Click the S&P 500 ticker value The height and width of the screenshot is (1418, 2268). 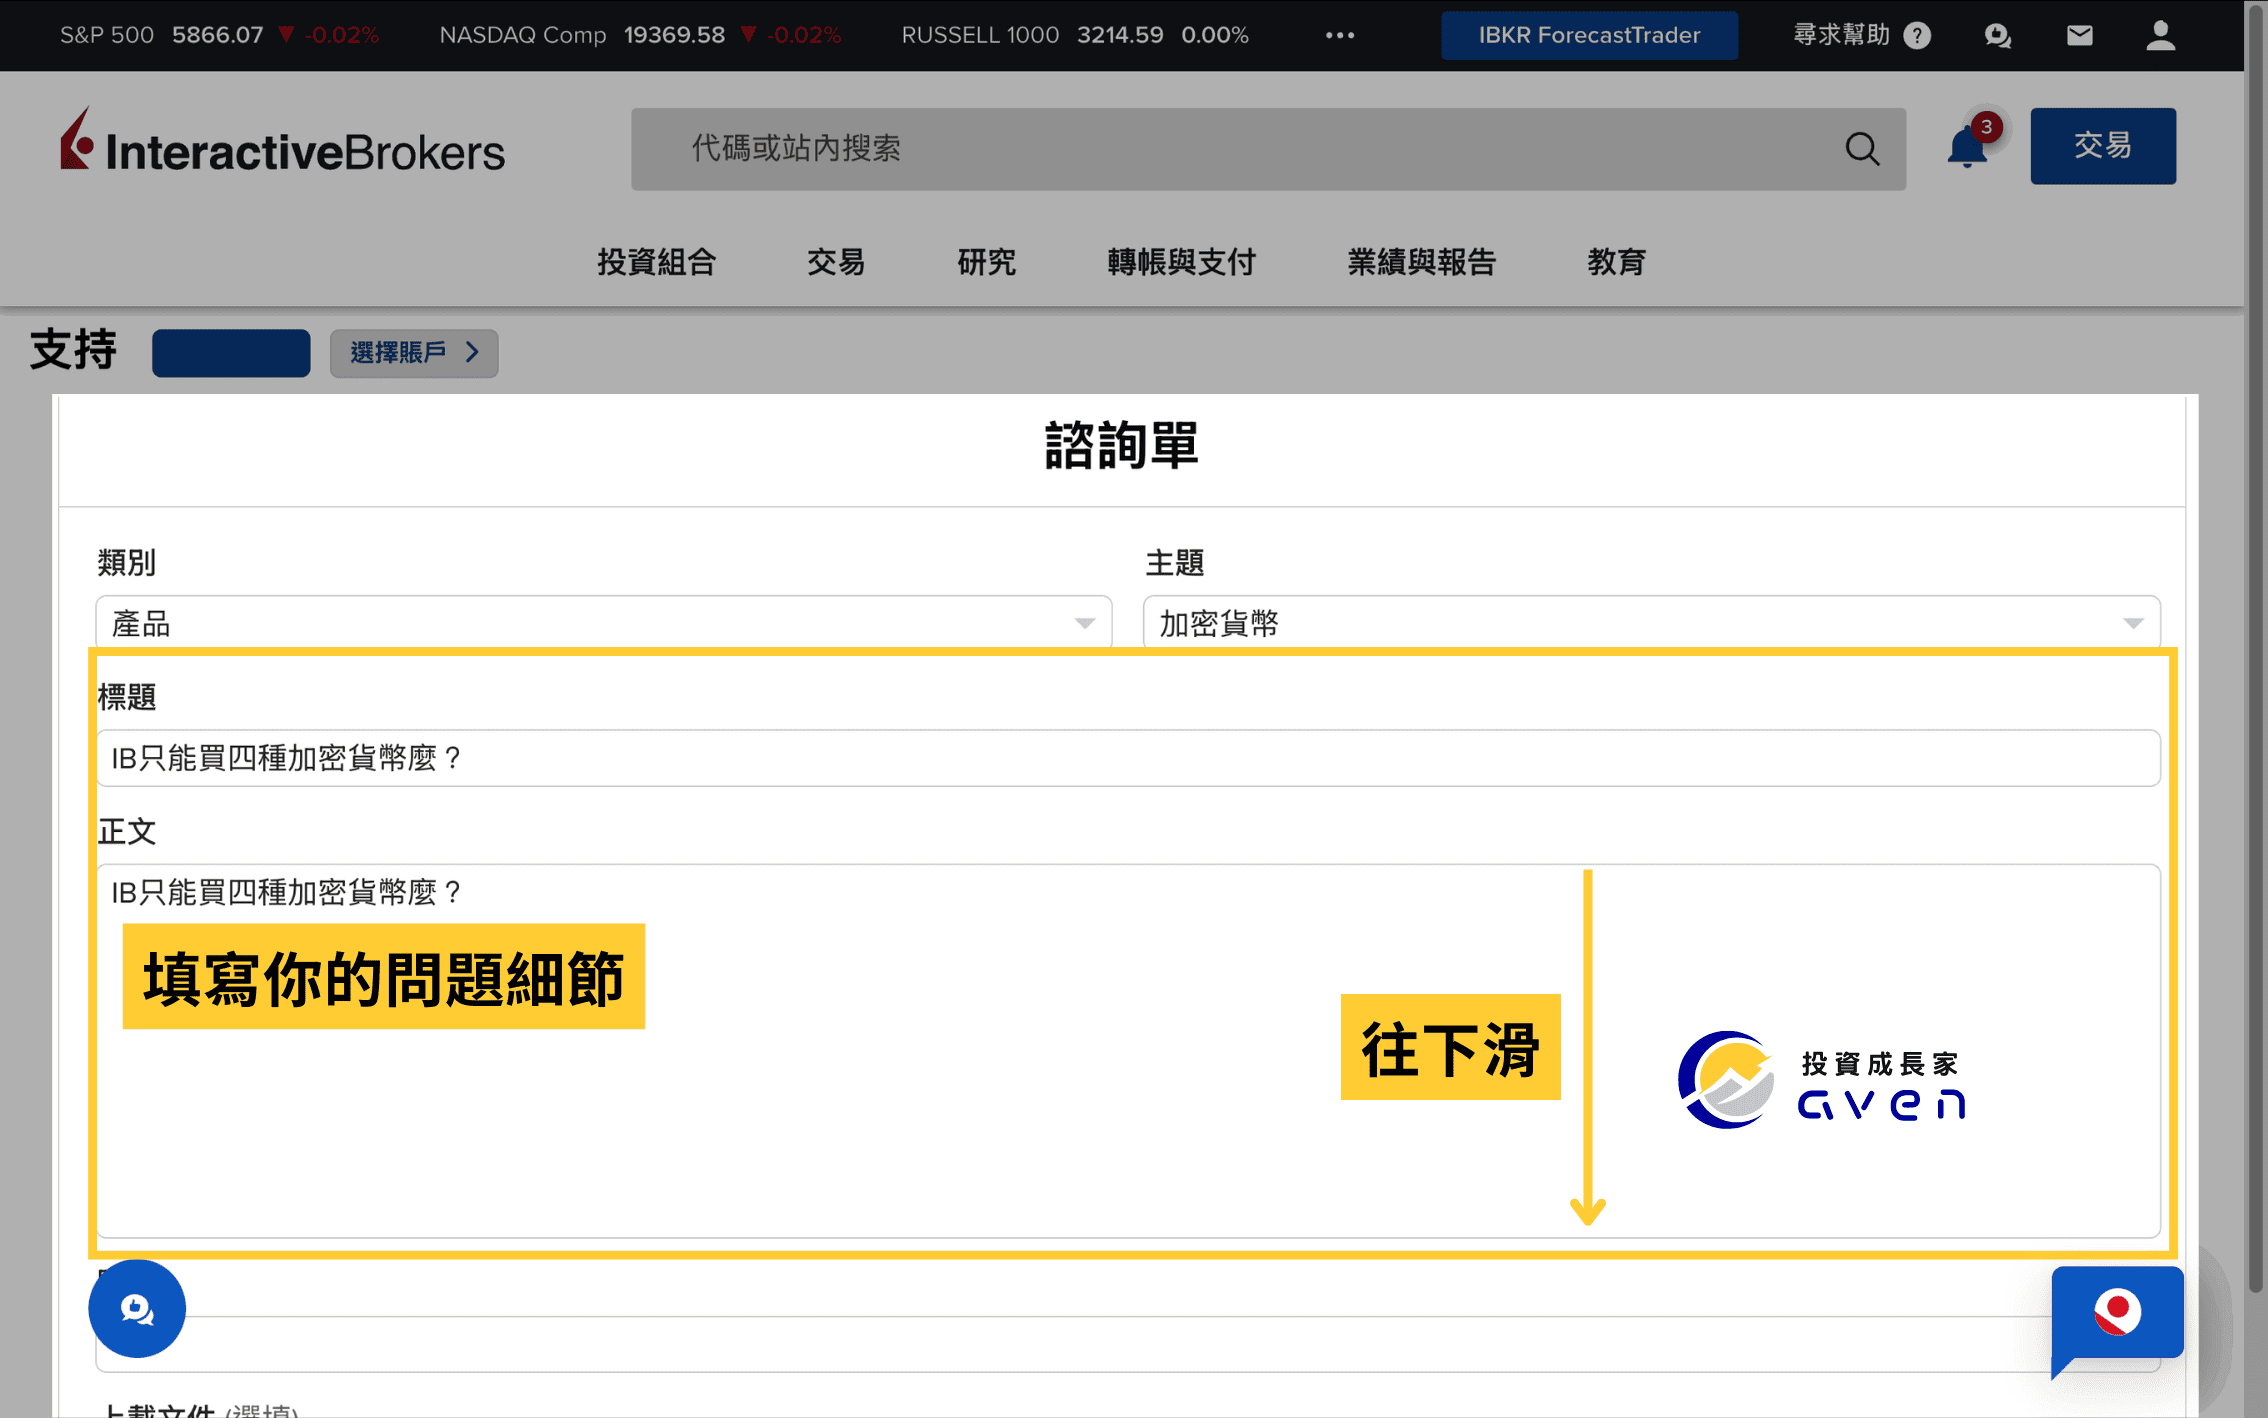tap(218, 35)
